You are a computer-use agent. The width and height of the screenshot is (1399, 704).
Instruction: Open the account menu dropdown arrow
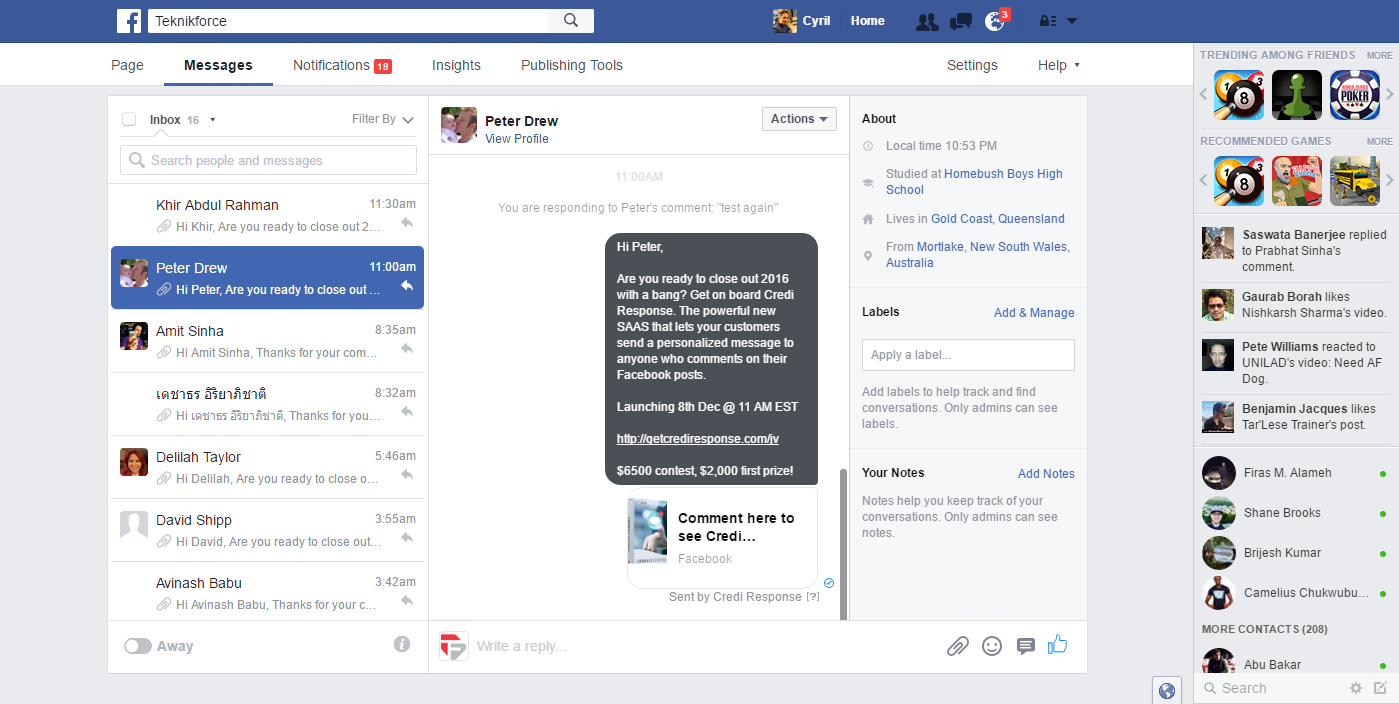pyautogui.click(x=1072, y=21)
